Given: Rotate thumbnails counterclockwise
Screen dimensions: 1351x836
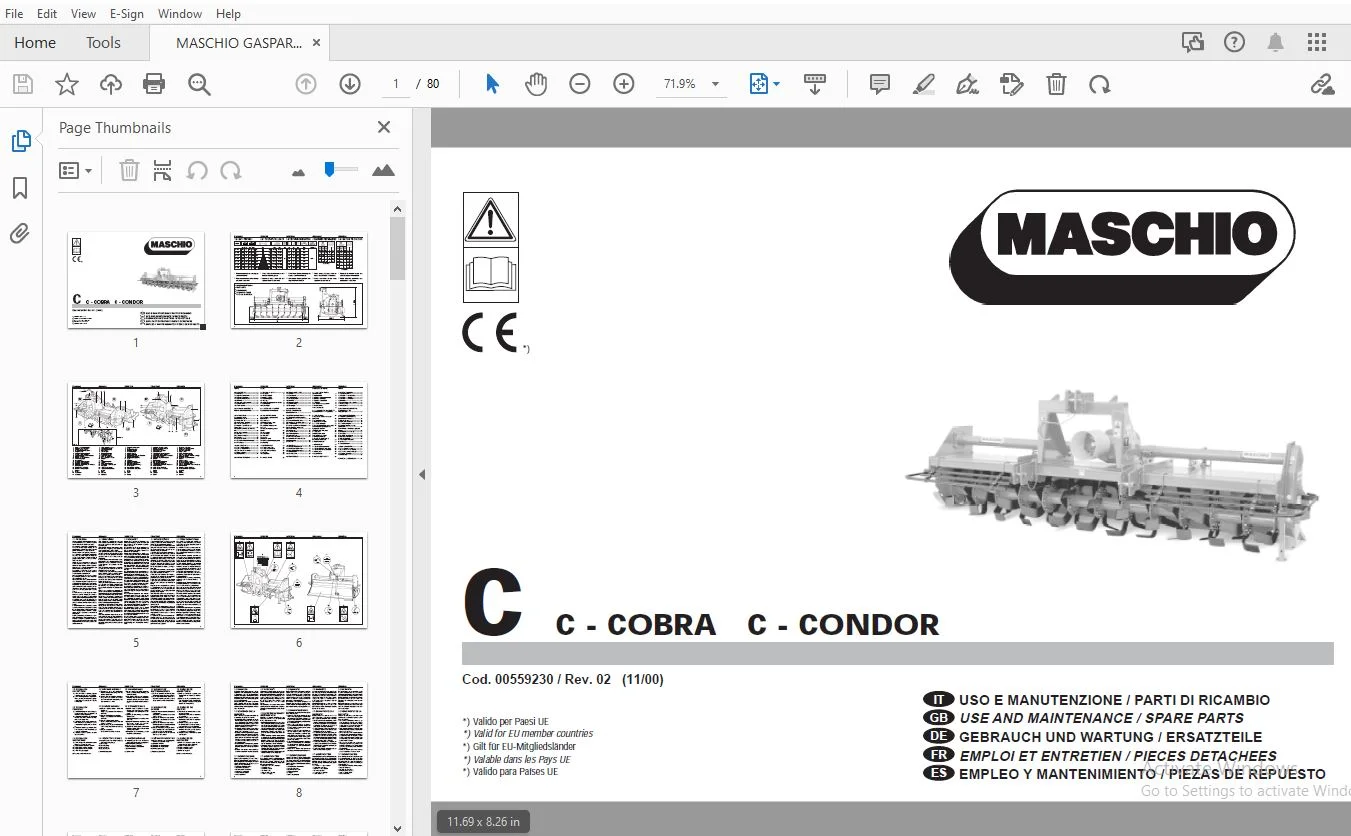Looking at the screenshot, I should coord(197,171).
